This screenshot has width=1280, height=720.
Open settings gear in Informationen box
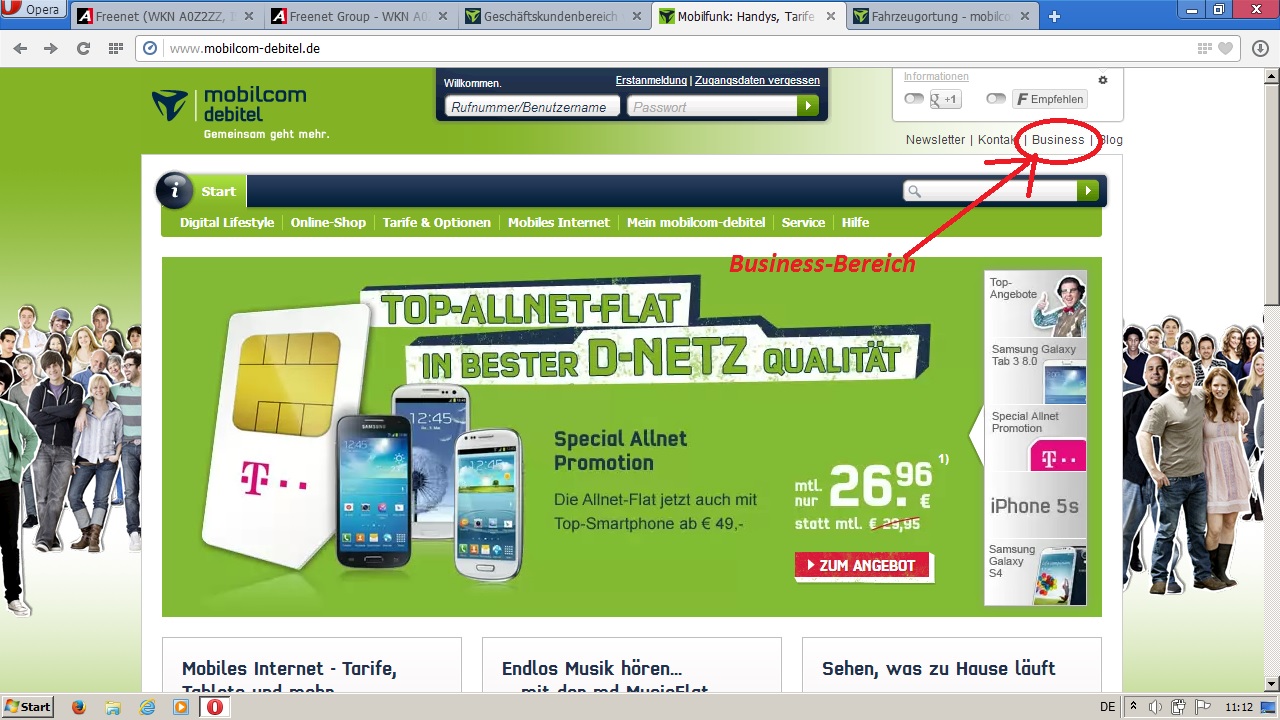[1103, 80]
